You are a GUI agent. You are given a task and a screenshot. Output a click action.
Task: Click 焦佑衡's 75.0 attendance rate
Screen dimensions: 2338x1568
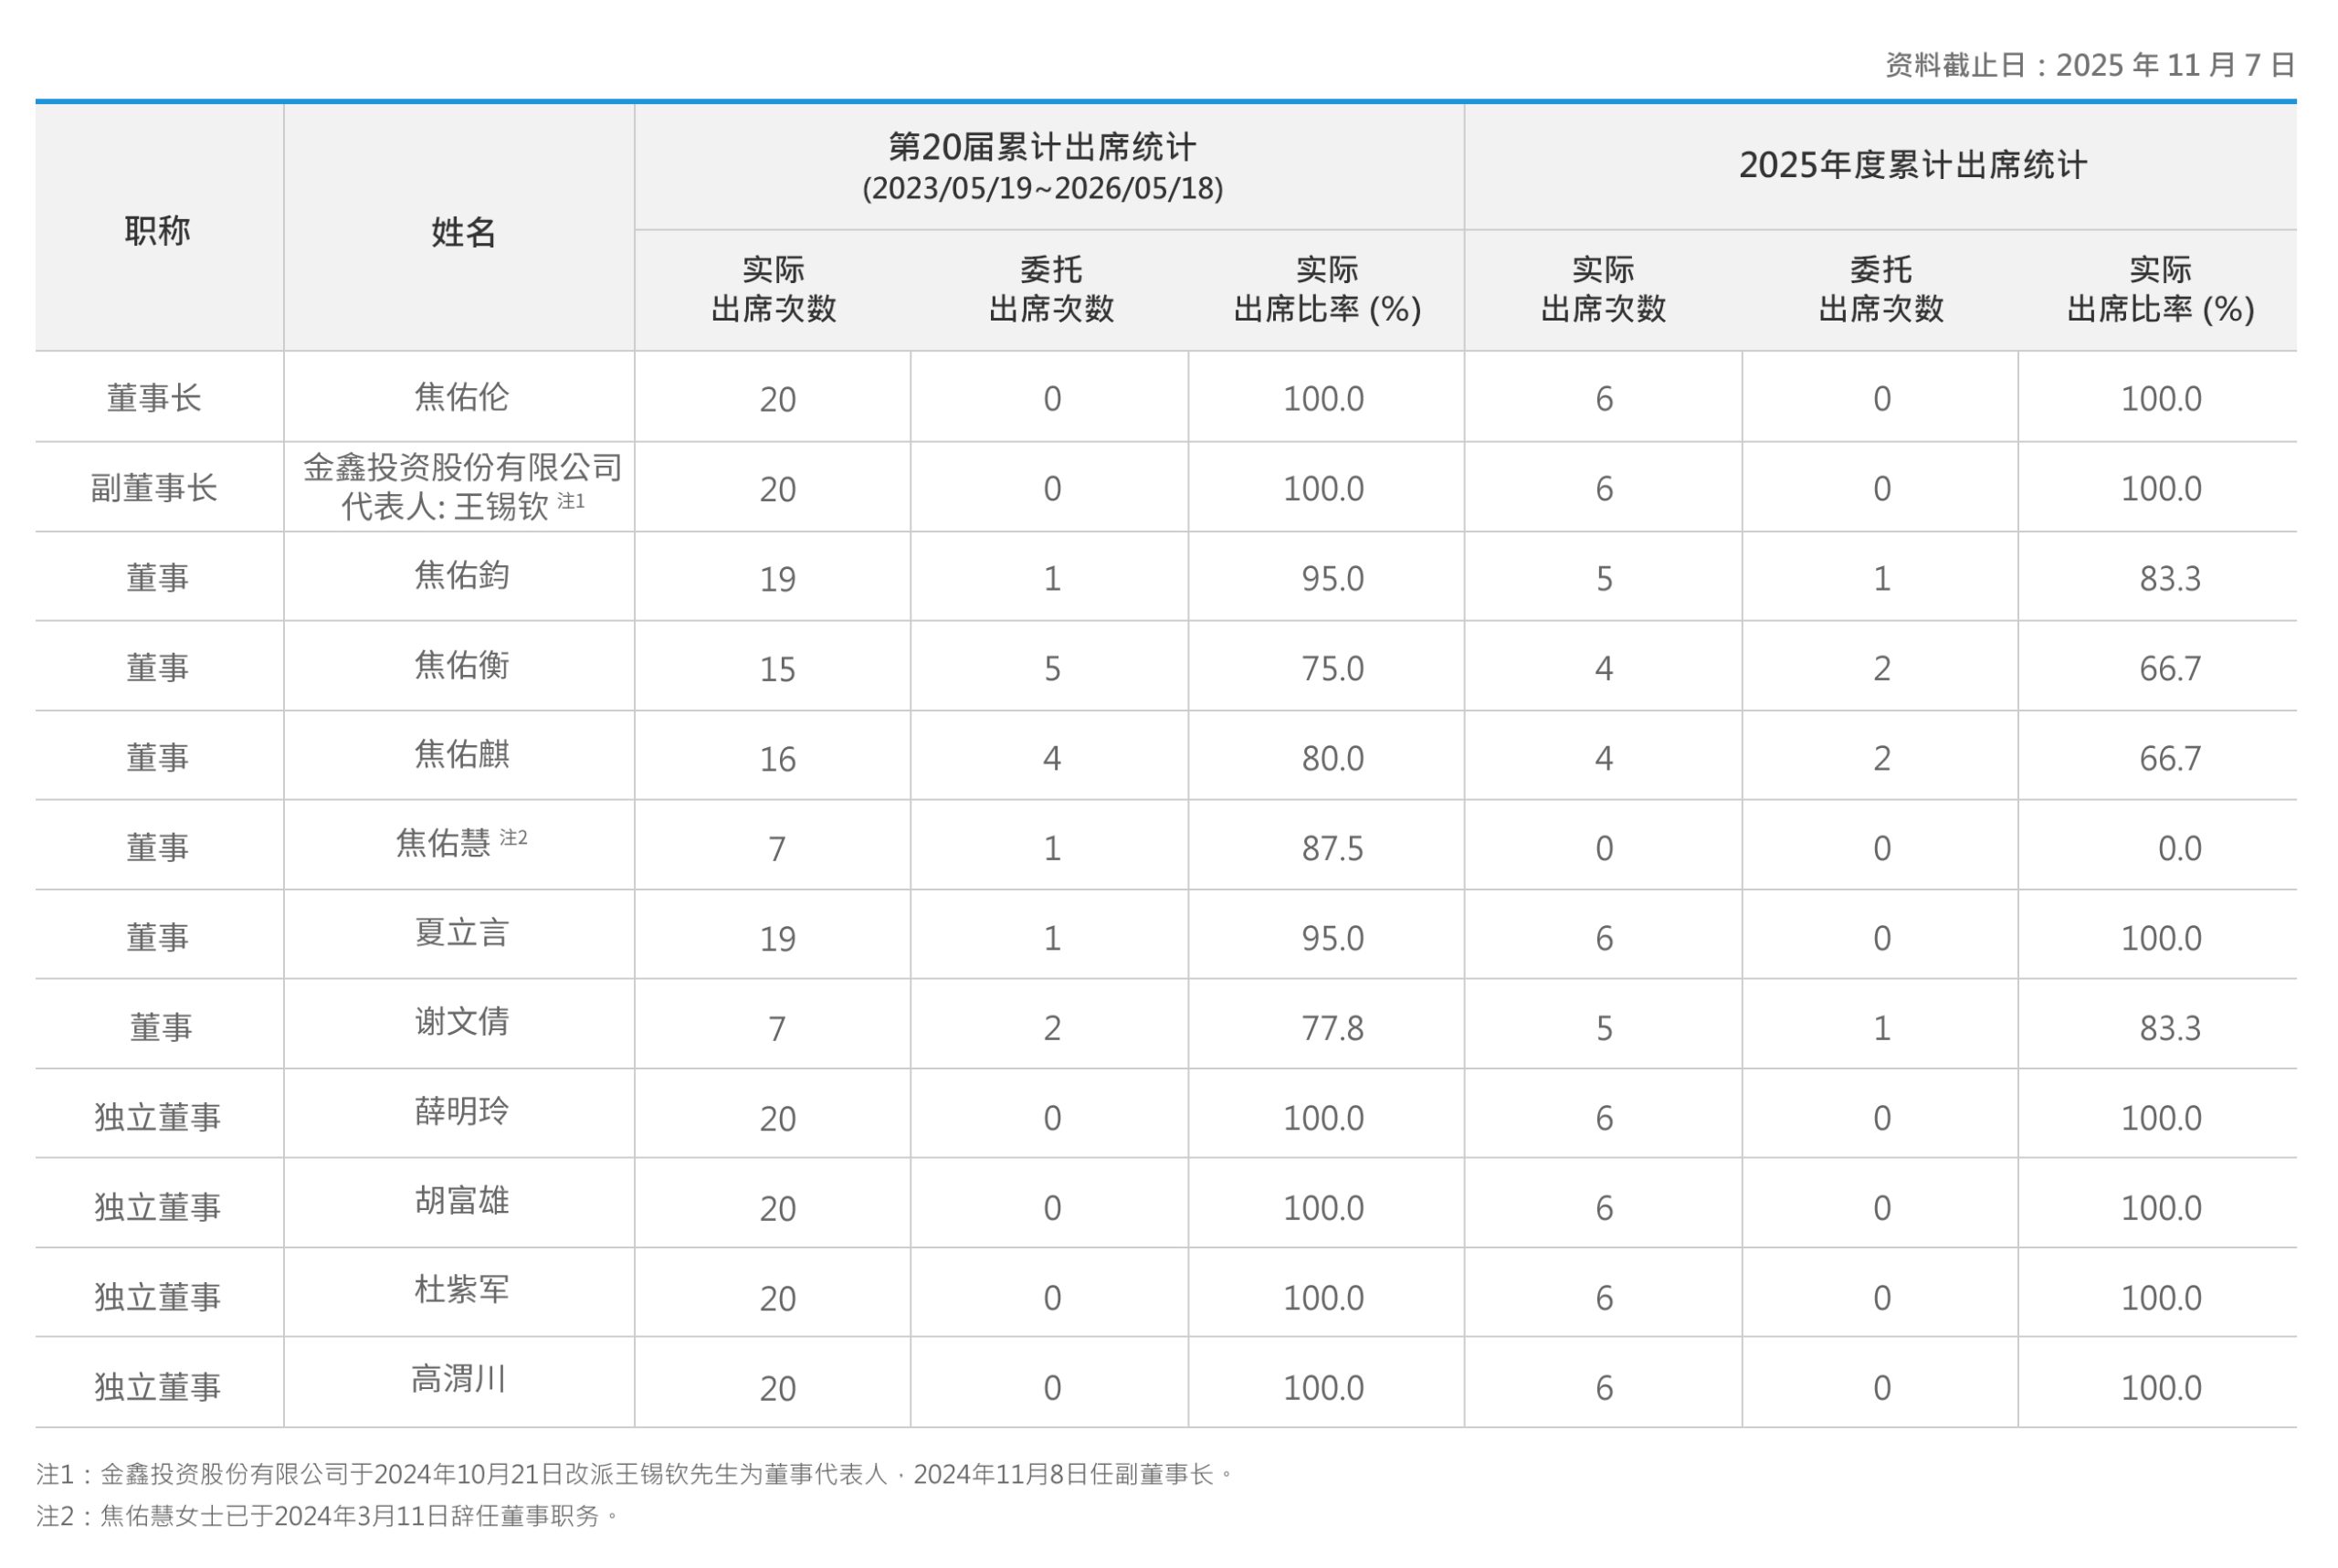[1332, 668]
